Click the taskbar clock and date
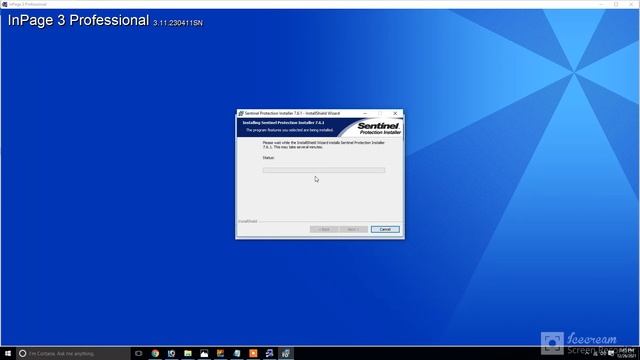 [627, 353]
